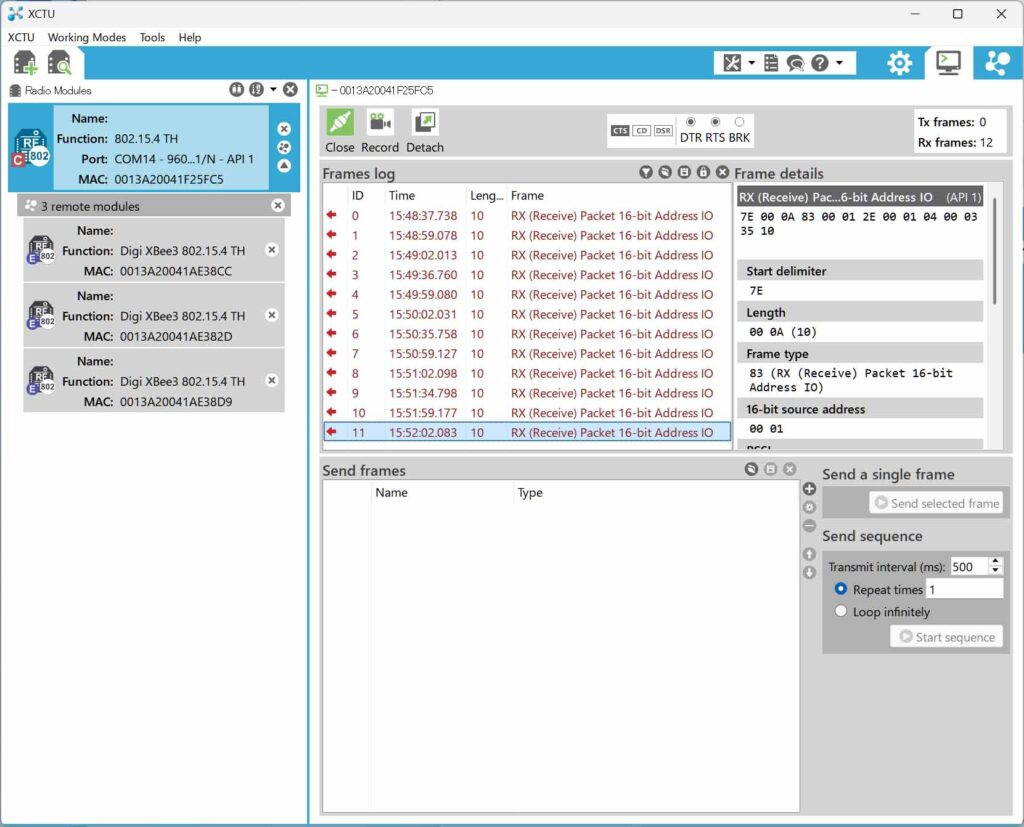This screenshot has width=1024, height=827.
Task: Close the 3 remote modules list
Action: pyautogui.click(x=278, y=205)
